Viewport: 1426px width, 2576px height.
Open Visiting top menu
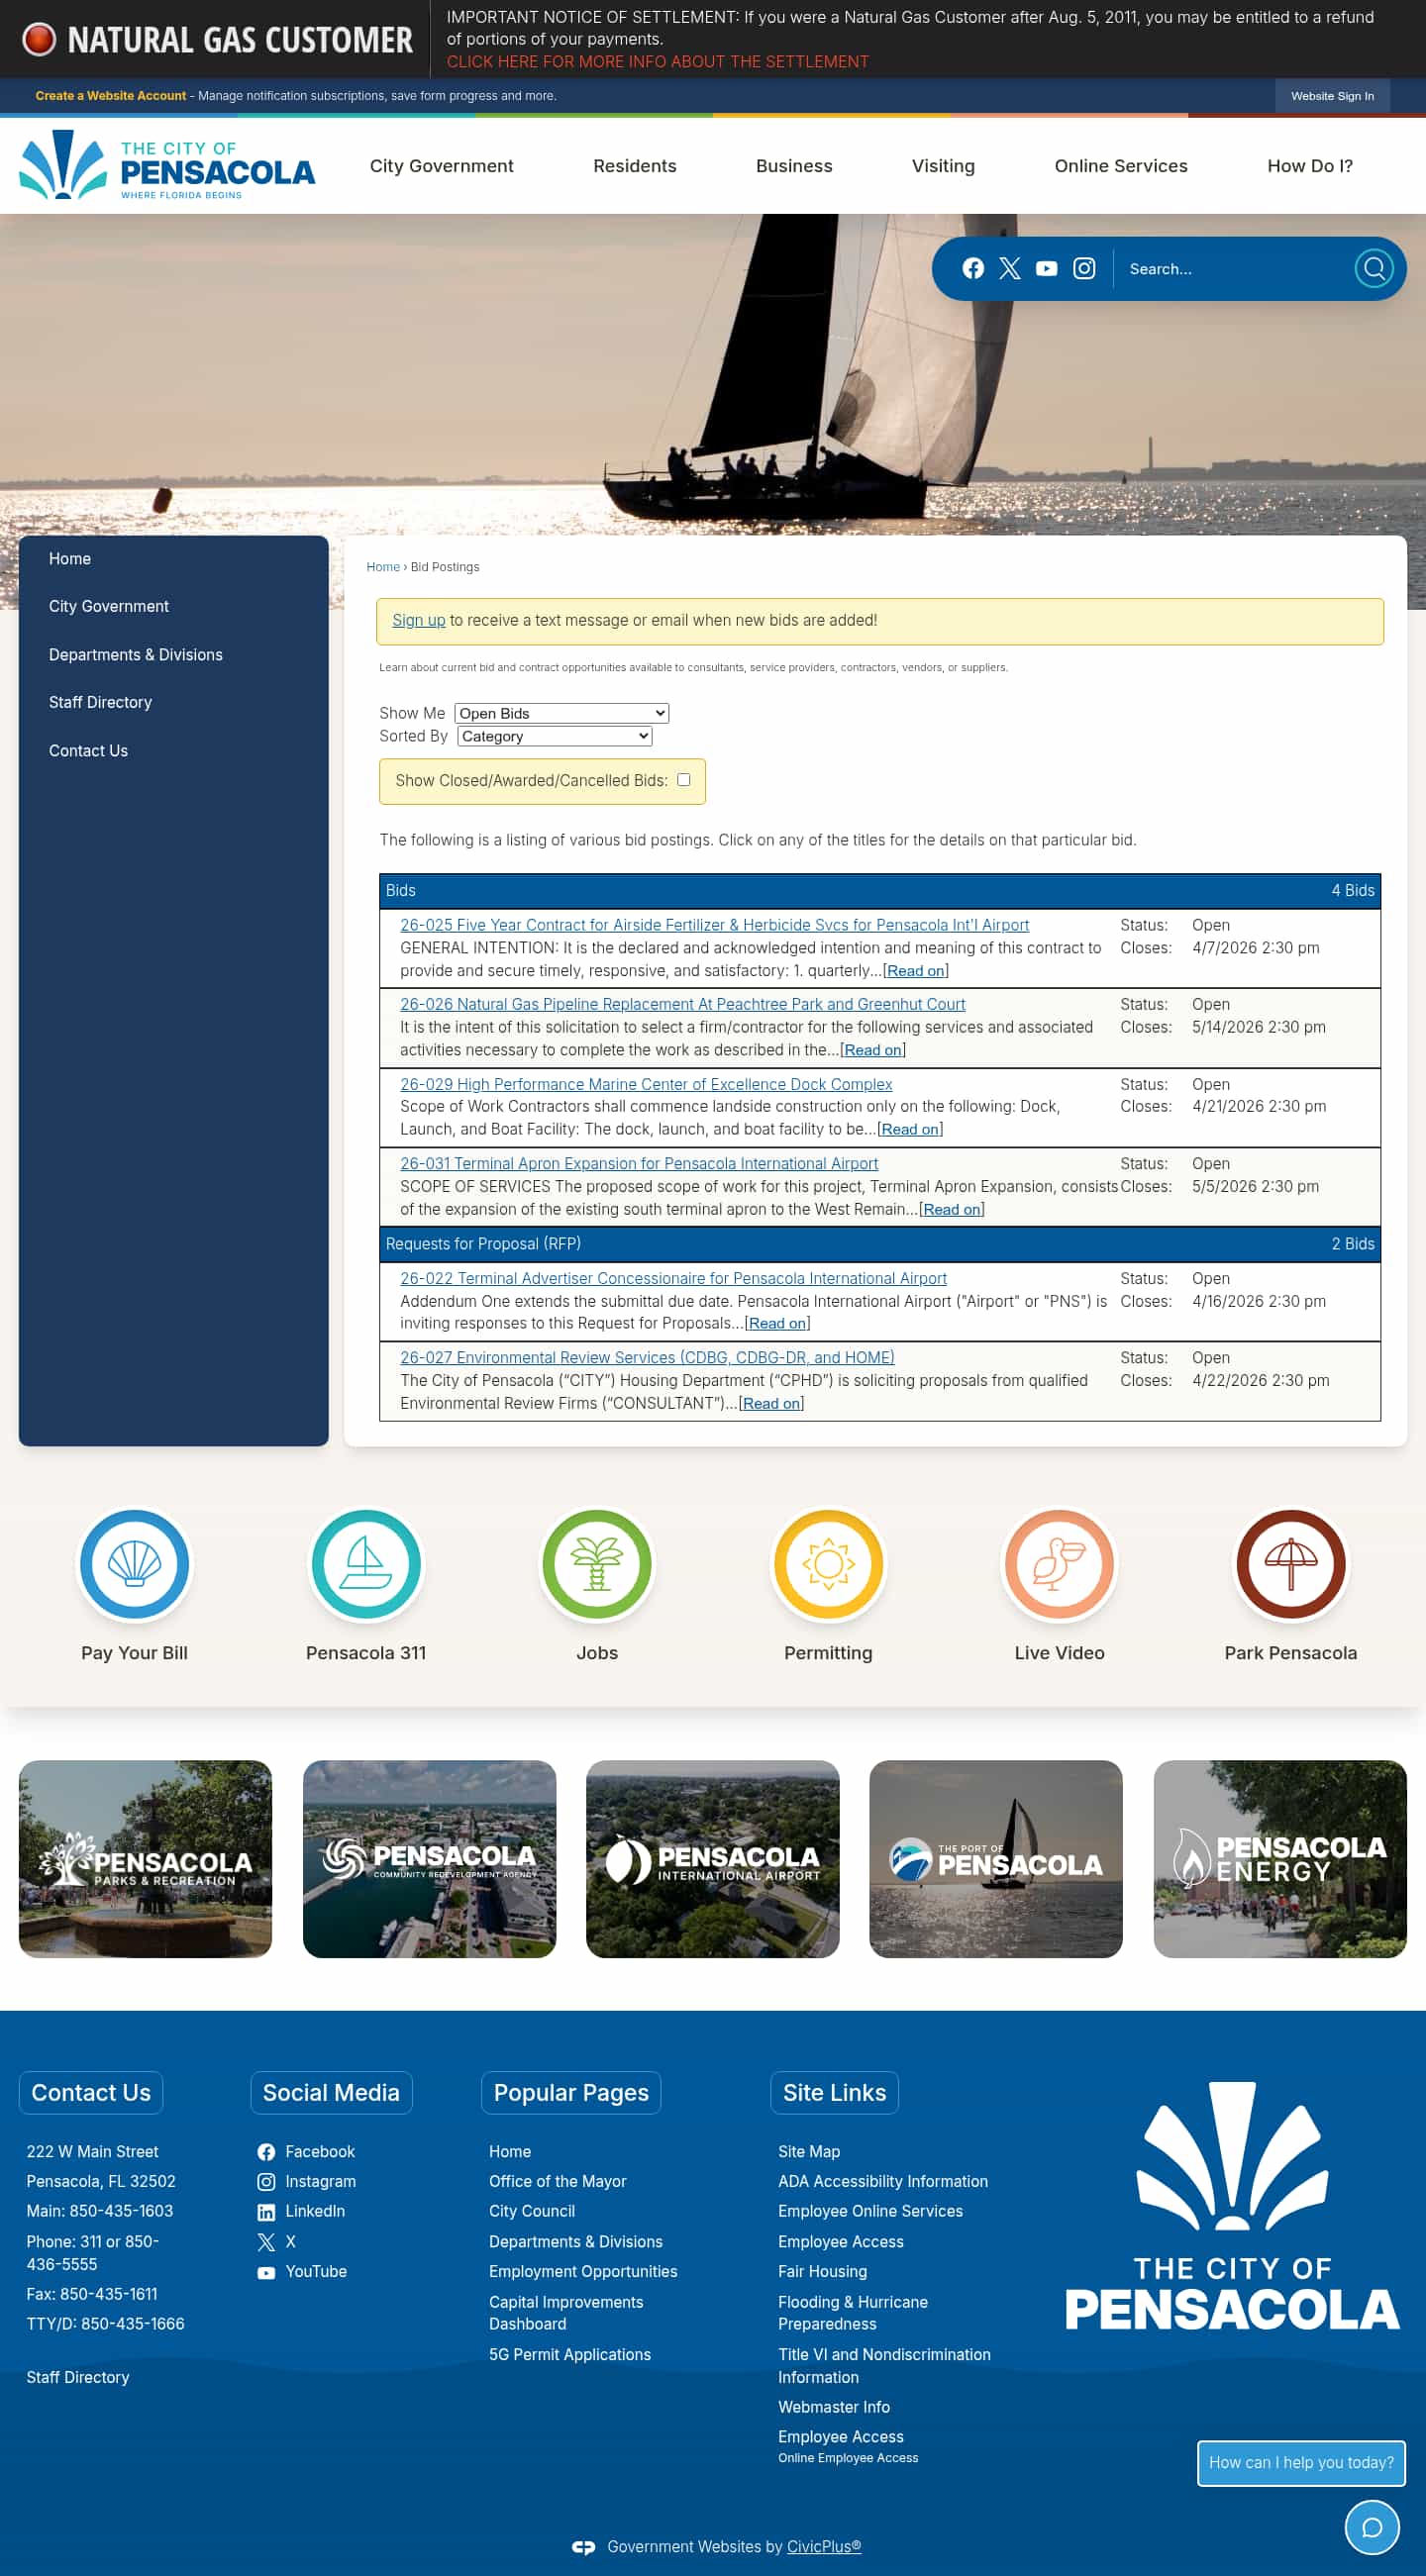tap(942, 166)
